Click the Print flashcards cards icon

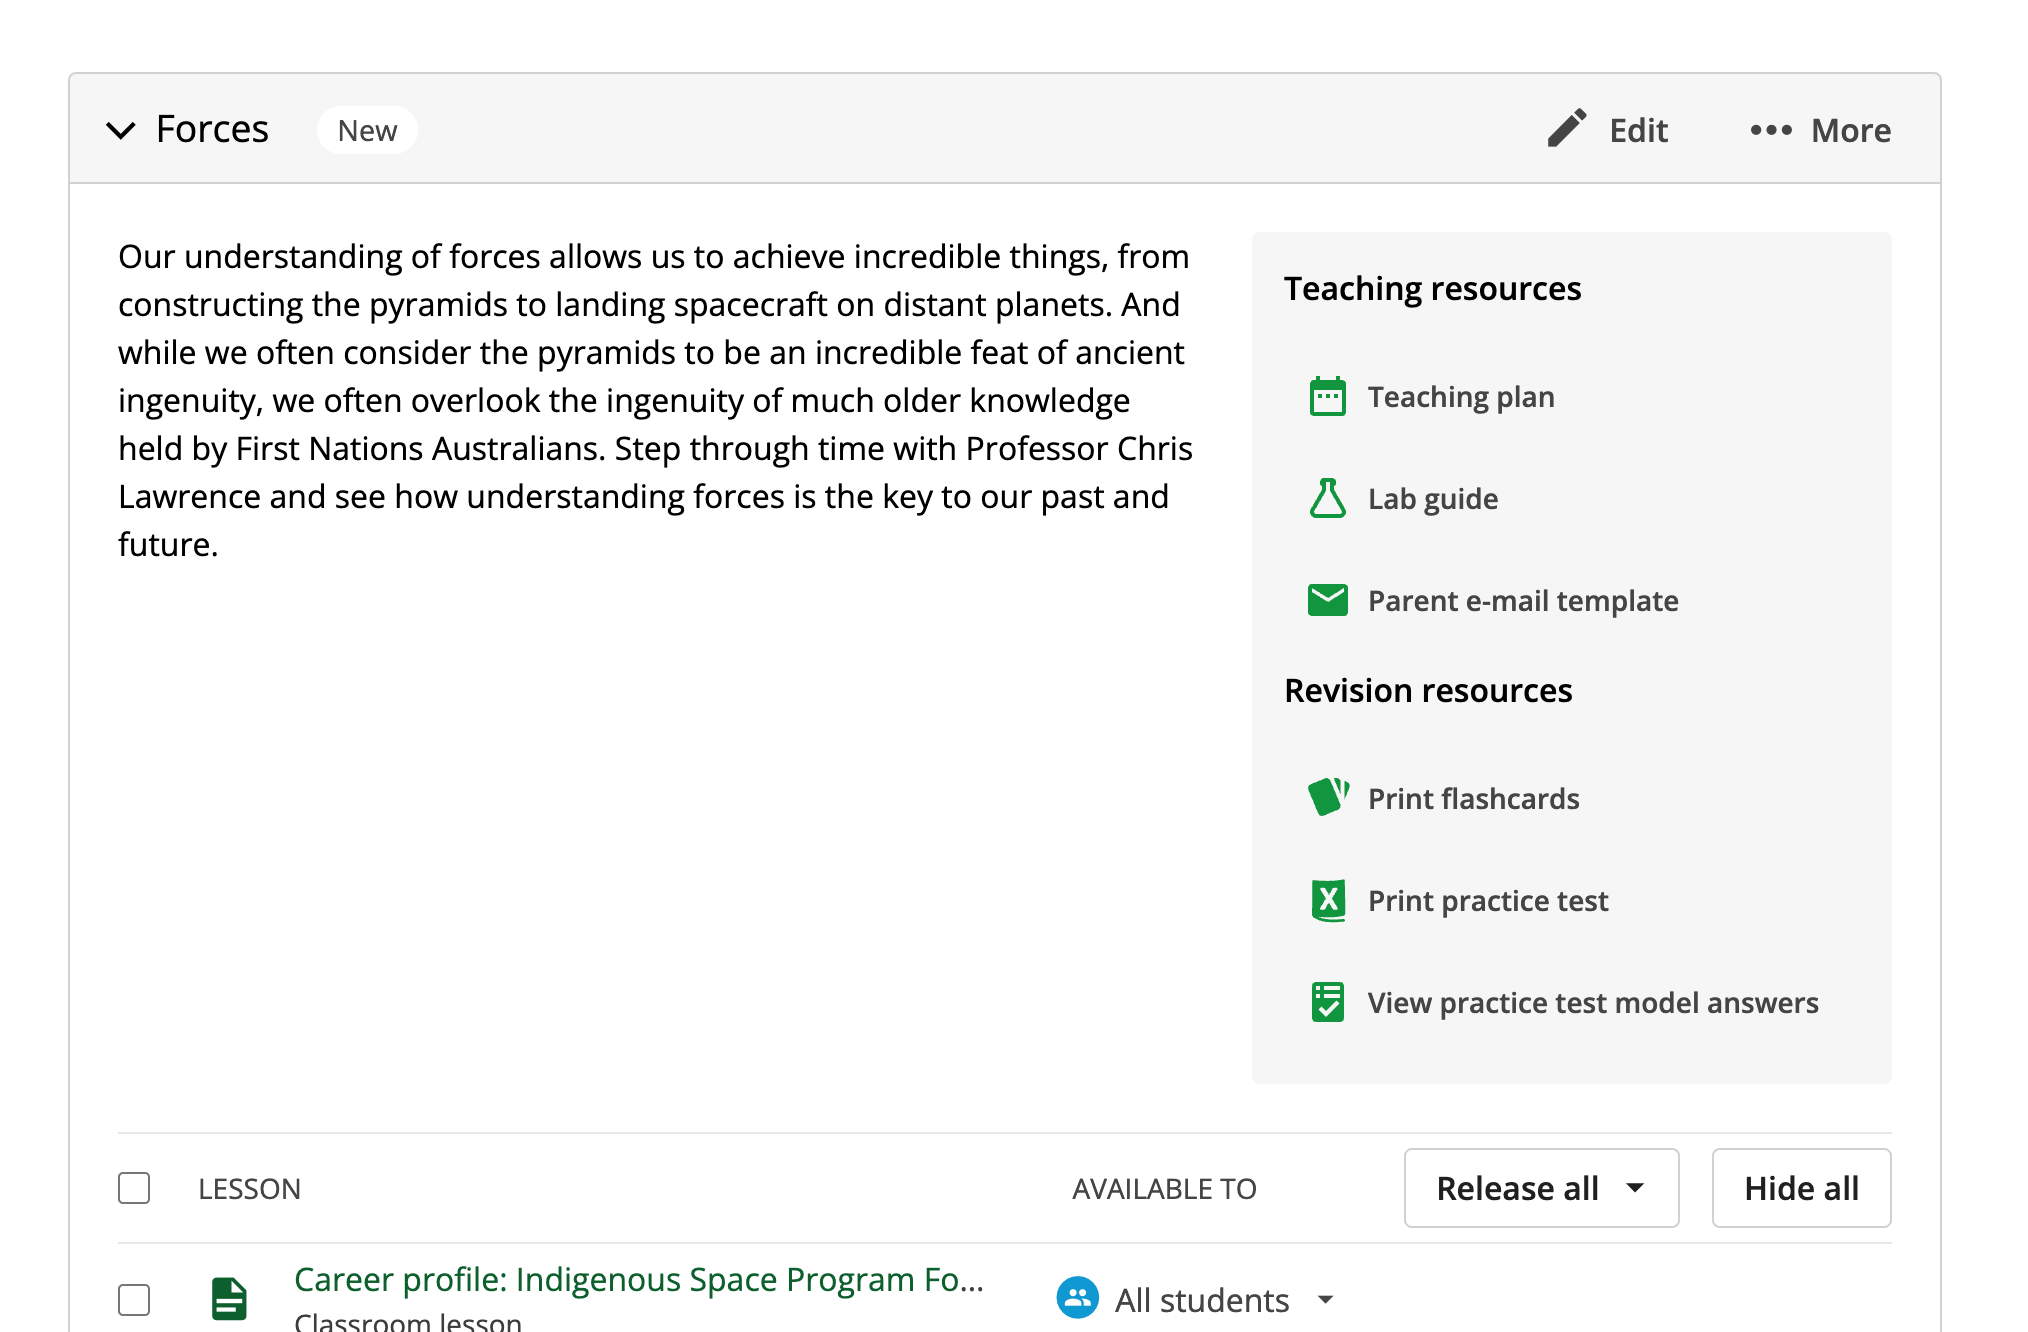tap(1327, 798)
